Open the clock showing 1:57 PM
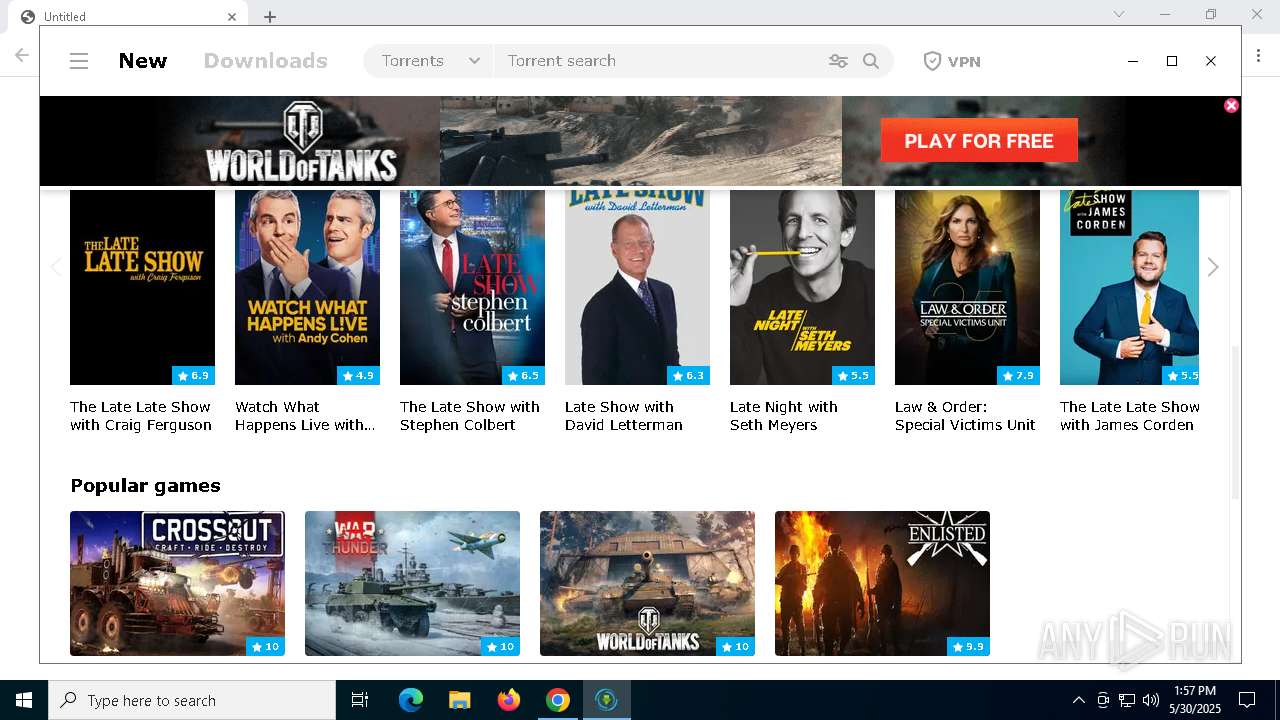This screenshot has height=720, width=1280. [x=1195, y=700]
